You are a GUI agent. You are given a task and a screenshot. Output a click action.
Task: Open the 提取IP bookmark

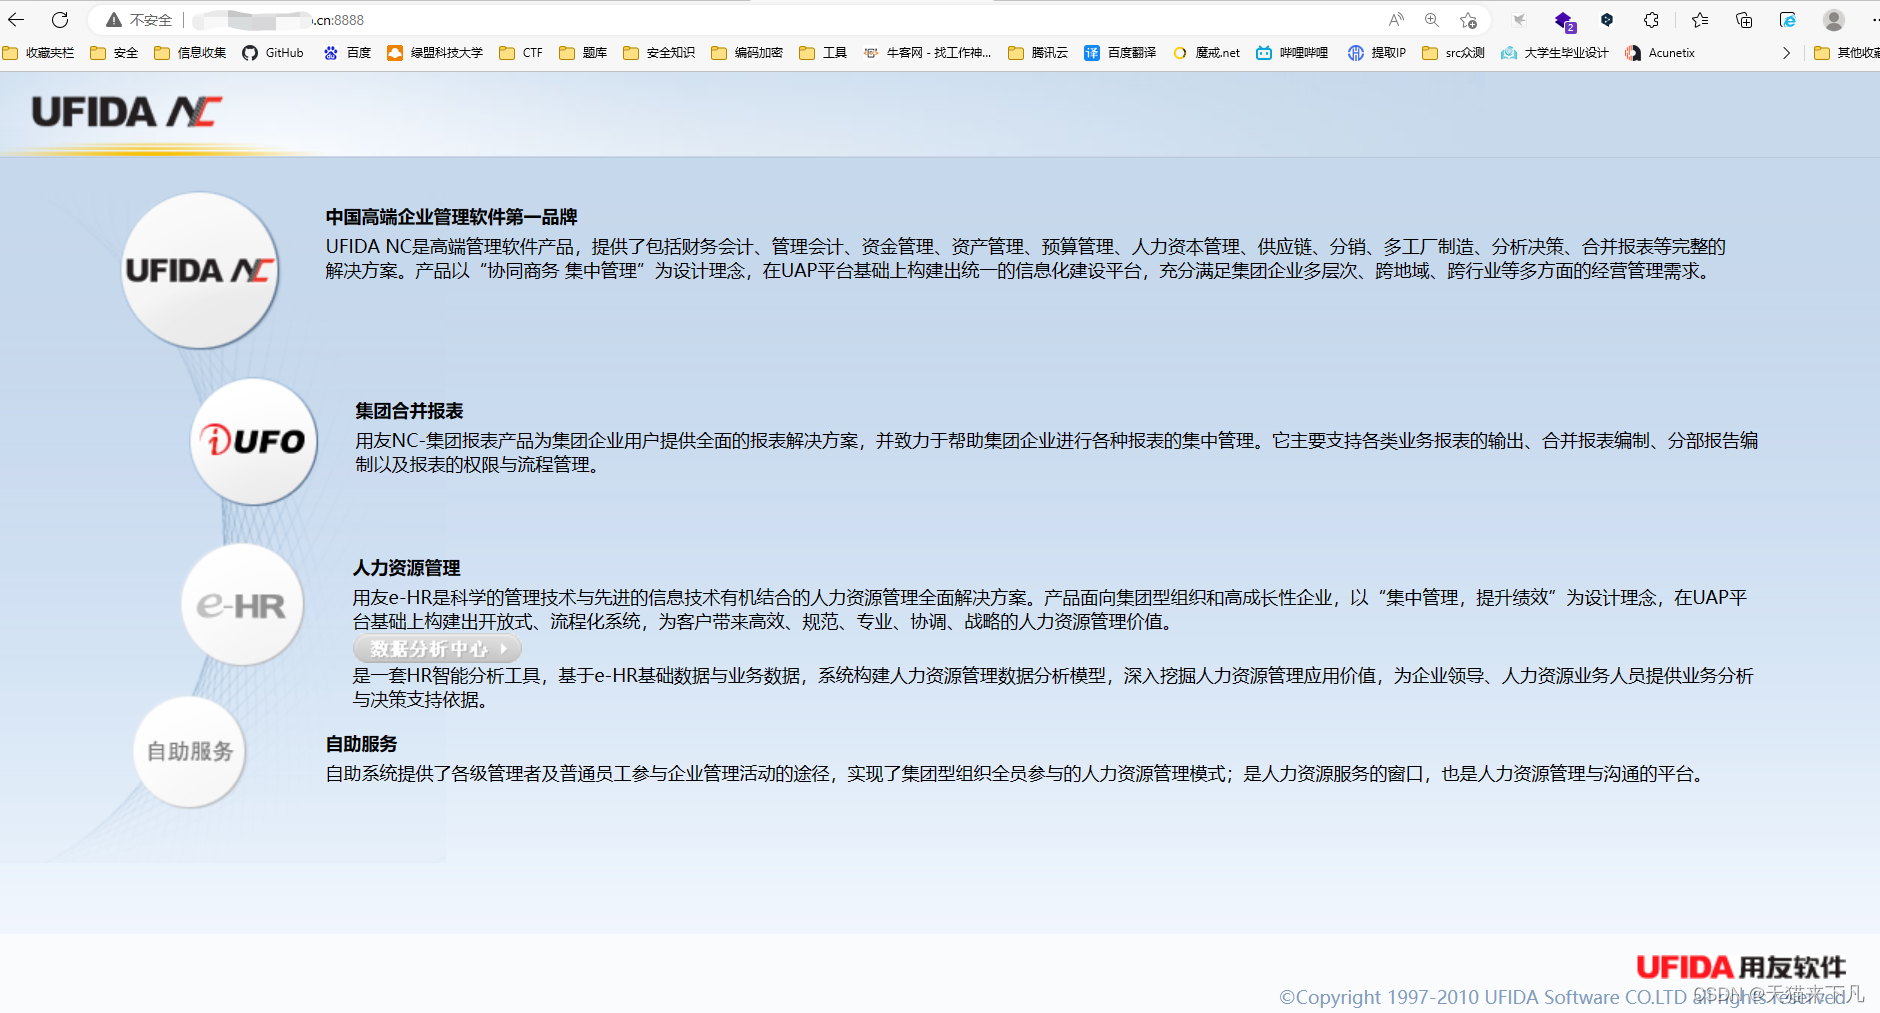click(x=1377, y=53)
